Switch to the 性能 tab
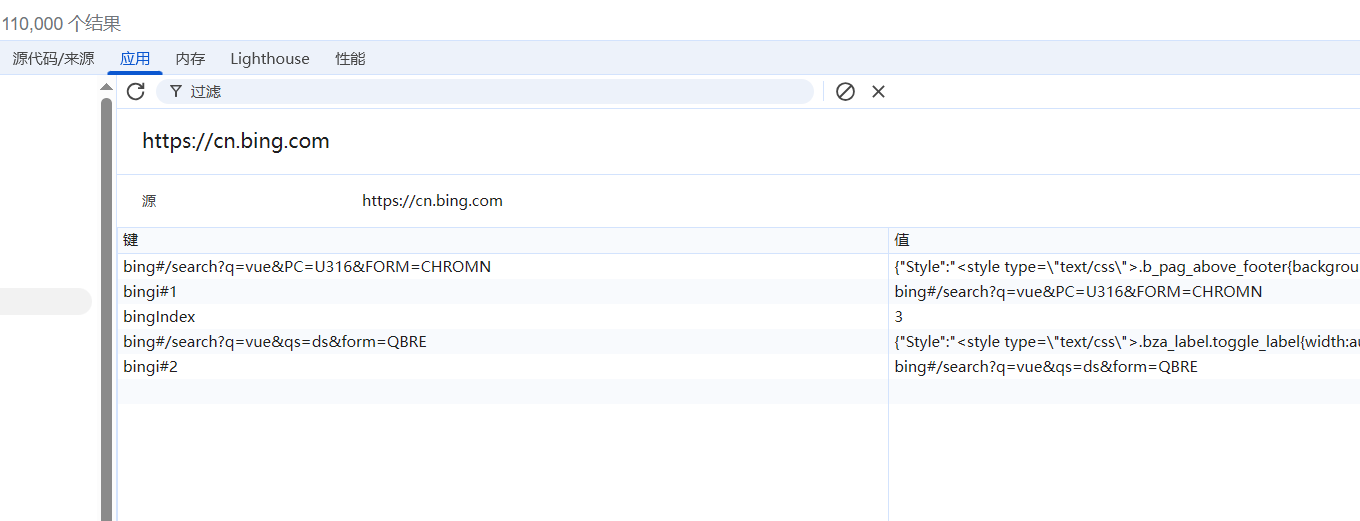The width and height of the screenshot is (1360, 521). (350, 59)
